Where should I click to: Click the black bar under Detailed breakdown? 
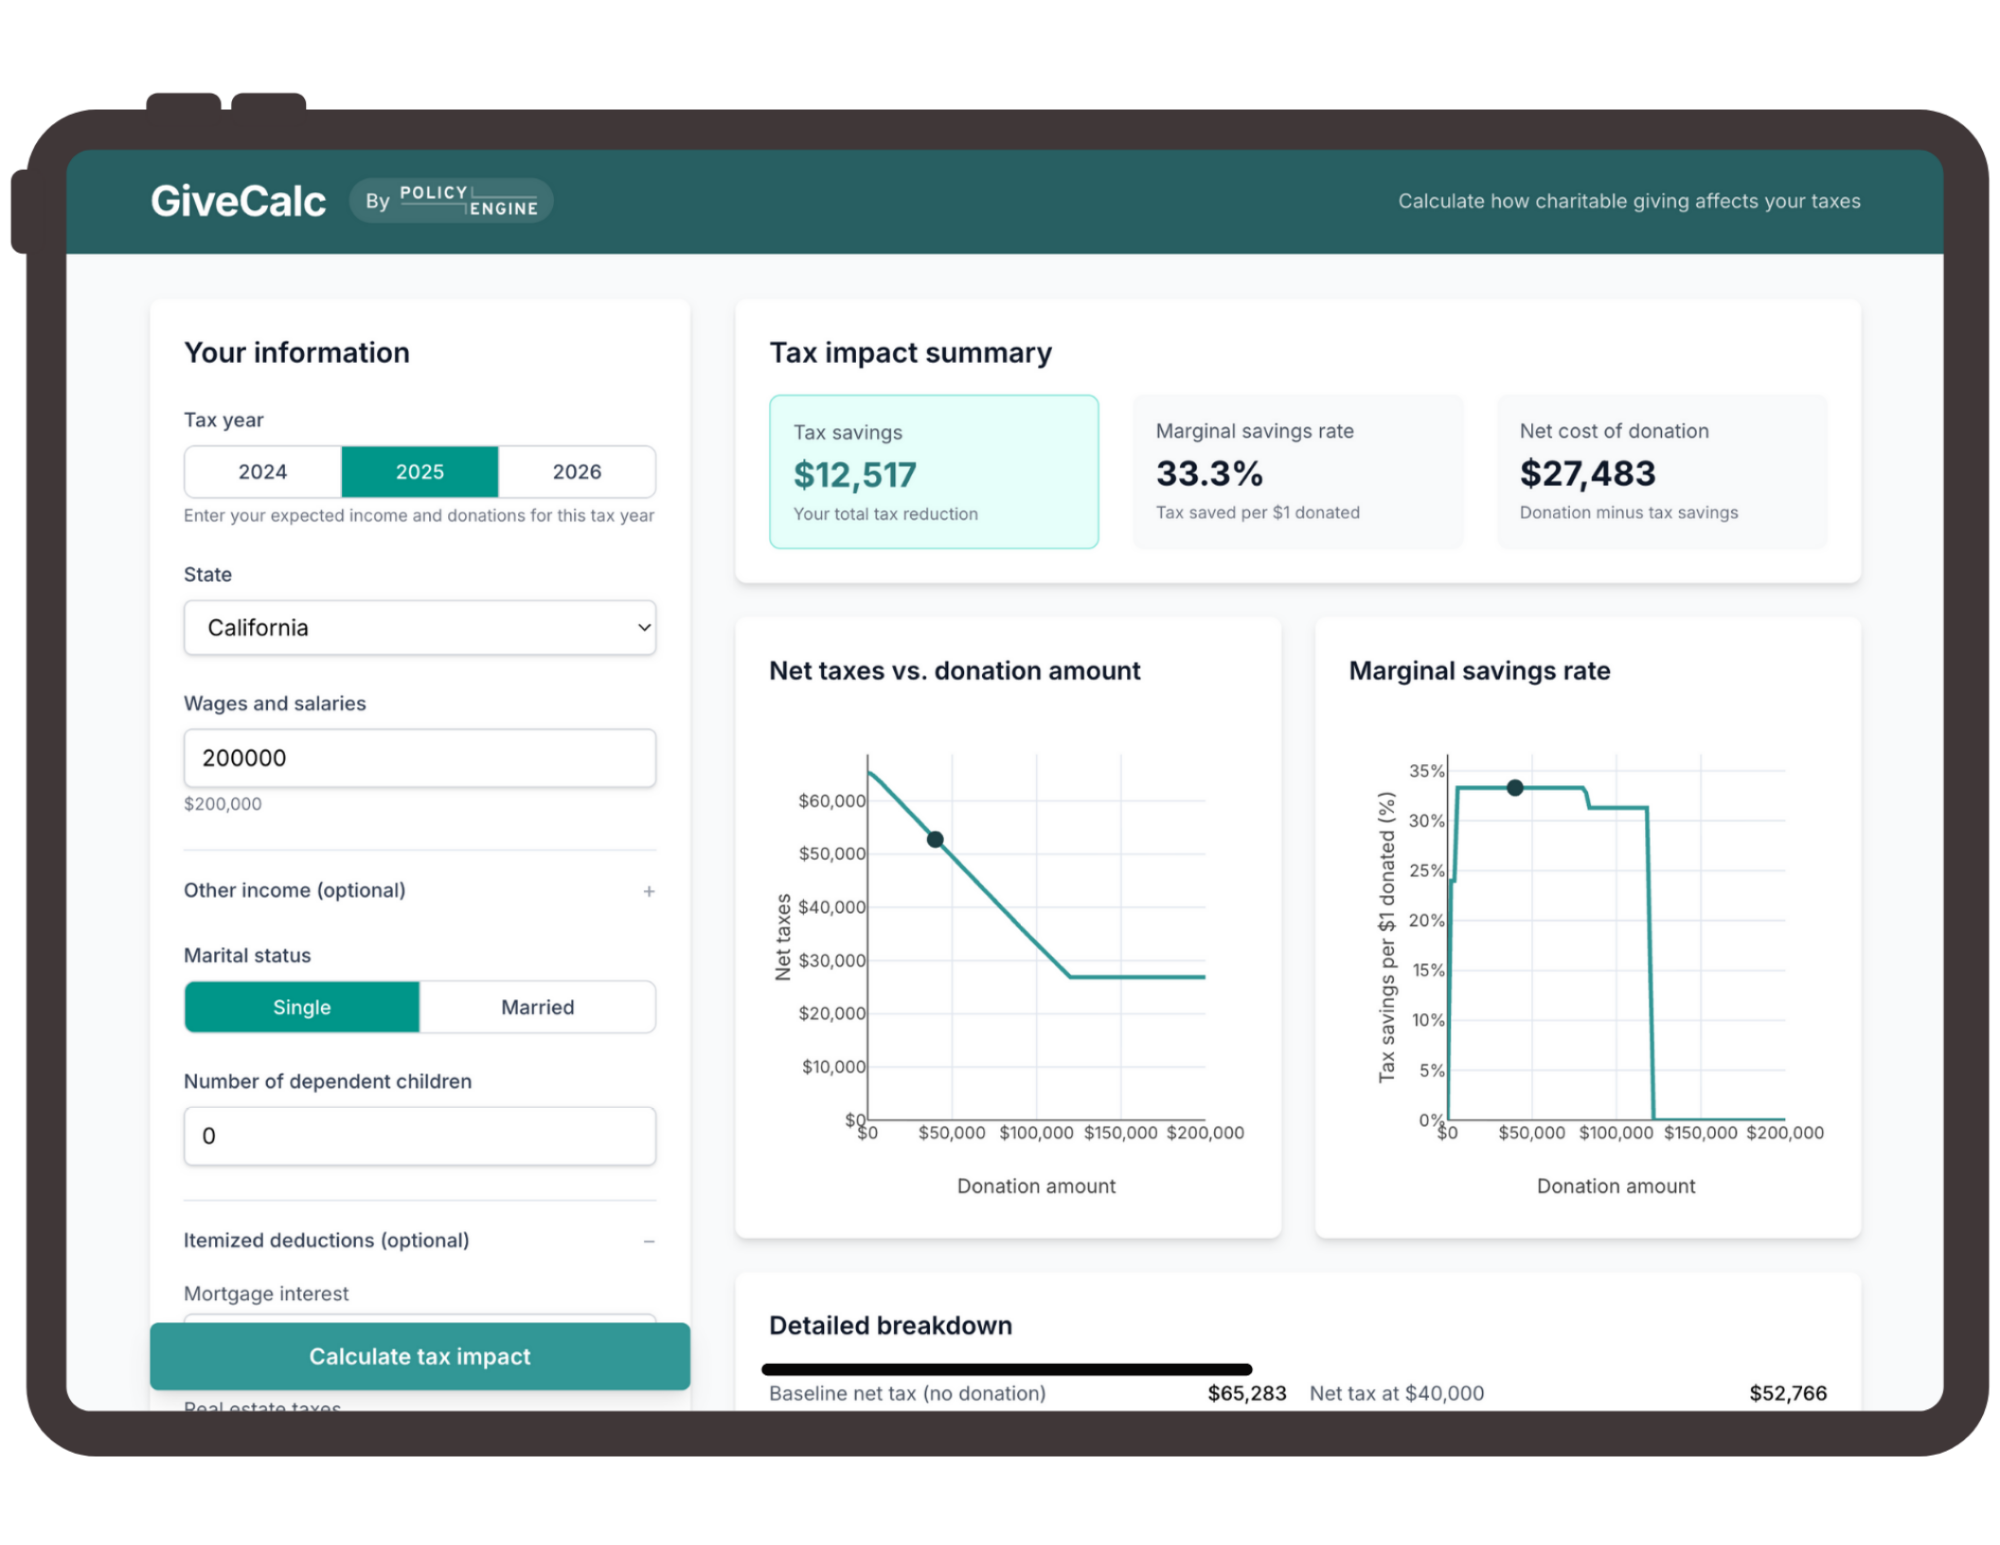[x=1006, y=1369]
